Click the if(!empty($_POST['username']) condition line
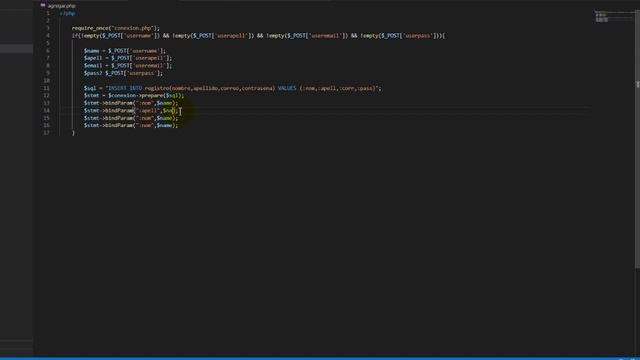The height and width of the screenshot is (360, 640). pyautogui.click(x=258, y=36)
